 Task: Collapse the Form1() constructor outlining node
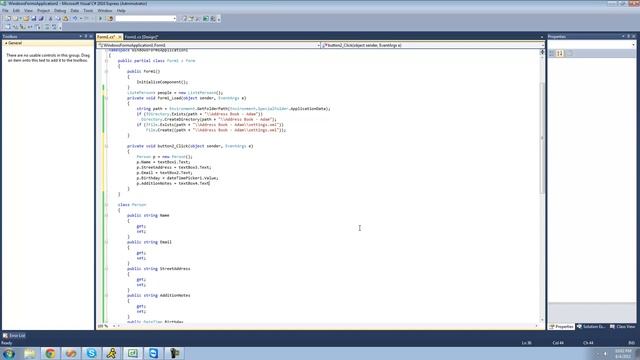click(107, 71)
